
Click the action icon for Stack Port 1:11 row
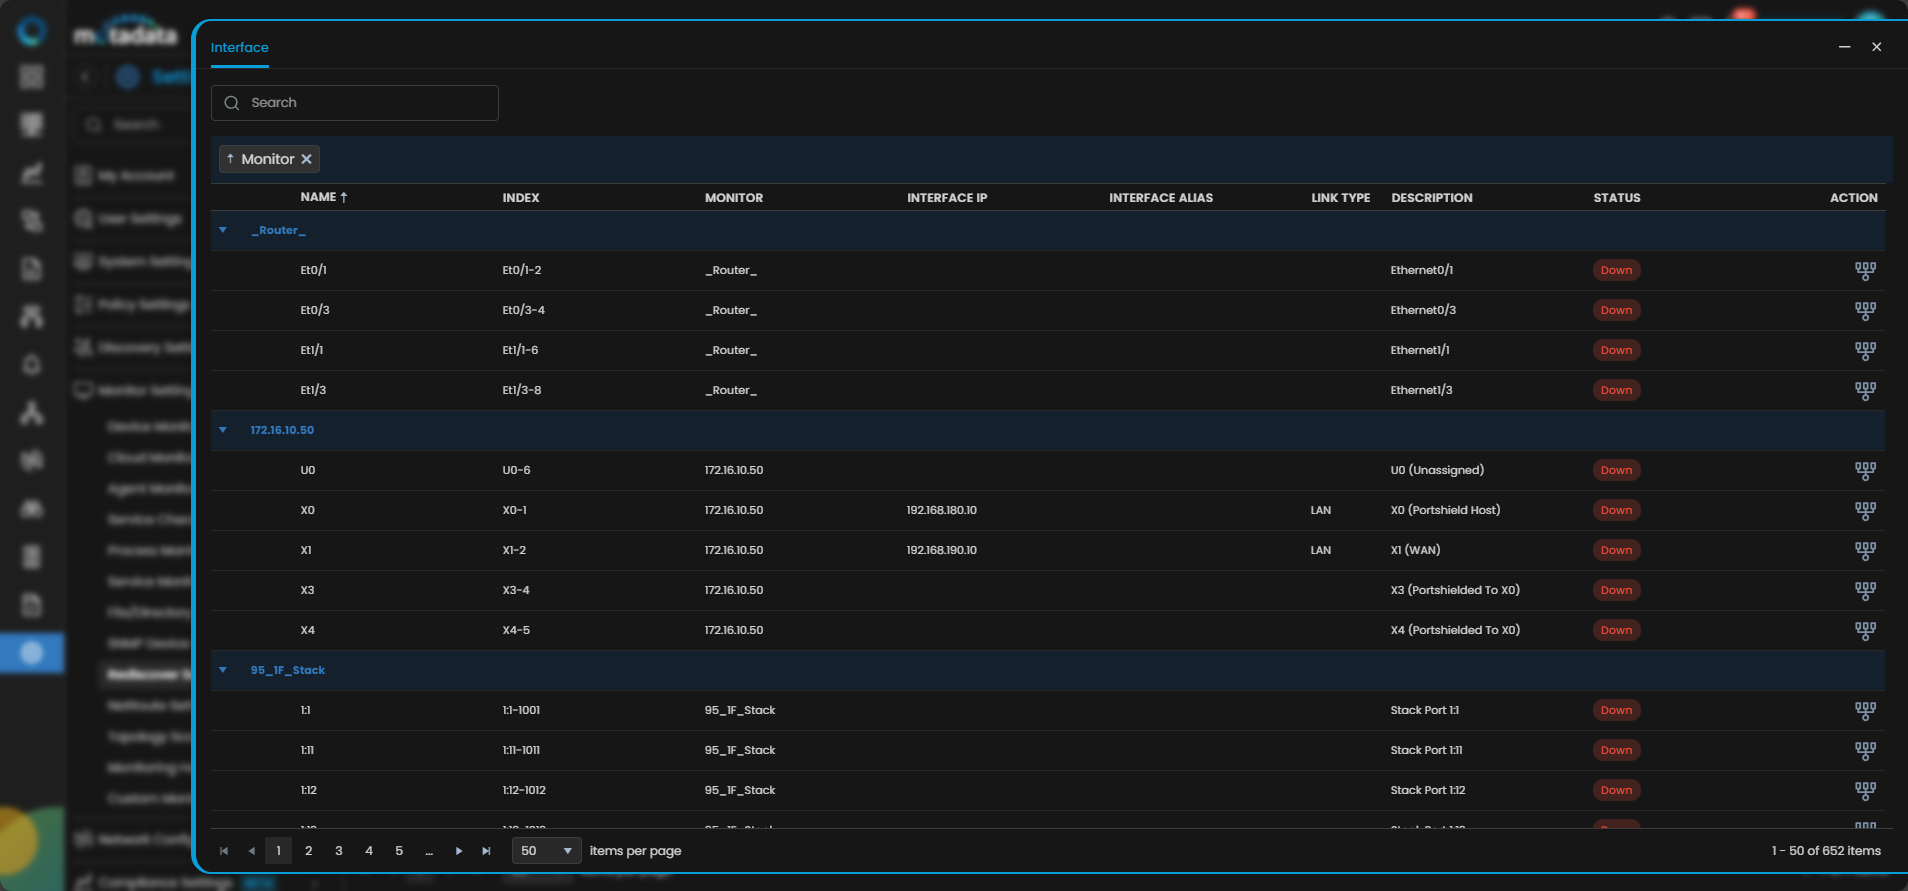[1865, 751]
